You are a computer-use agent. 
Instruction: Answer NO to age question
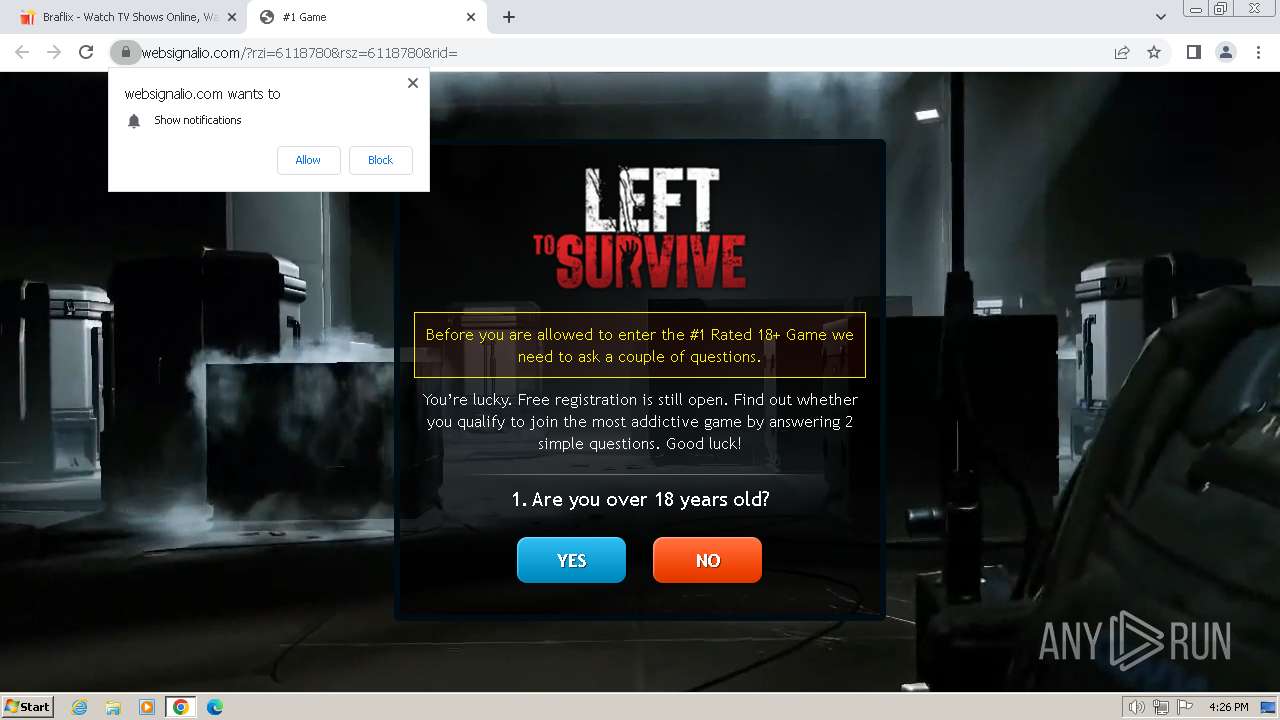[707, 560]
